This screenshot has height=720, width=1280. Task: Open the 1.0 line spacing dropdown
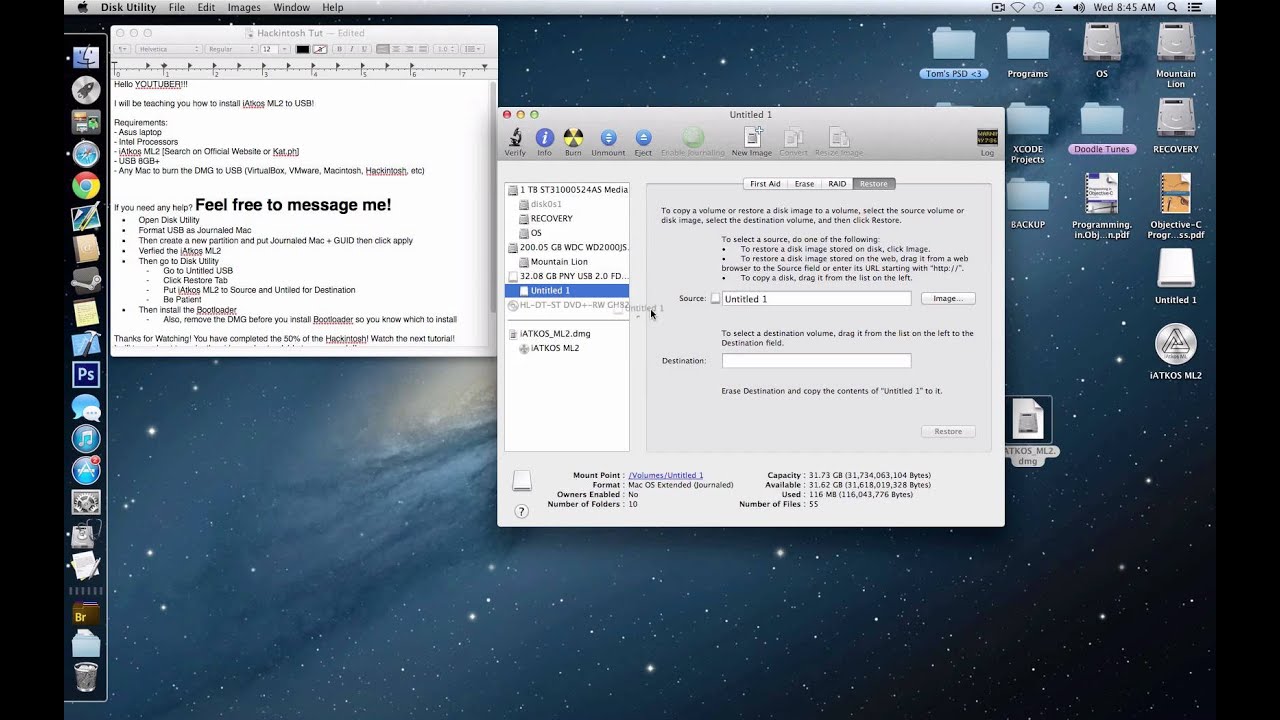click(447, 48)
